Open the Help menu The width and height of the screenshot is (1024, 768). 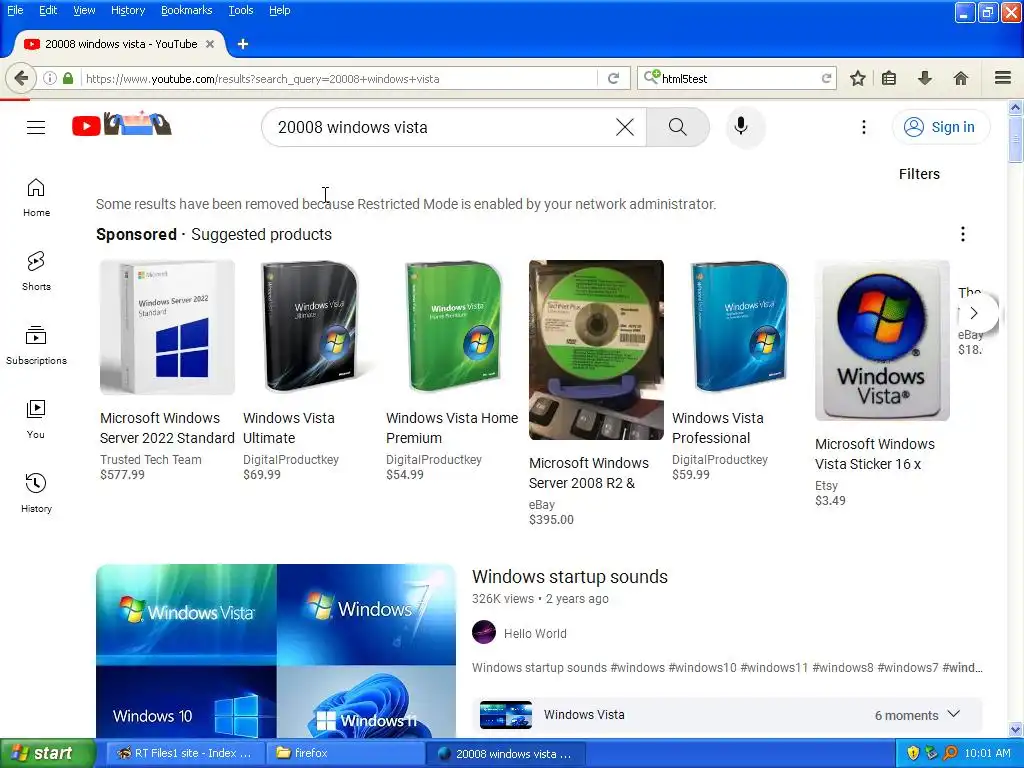point(279,10)
